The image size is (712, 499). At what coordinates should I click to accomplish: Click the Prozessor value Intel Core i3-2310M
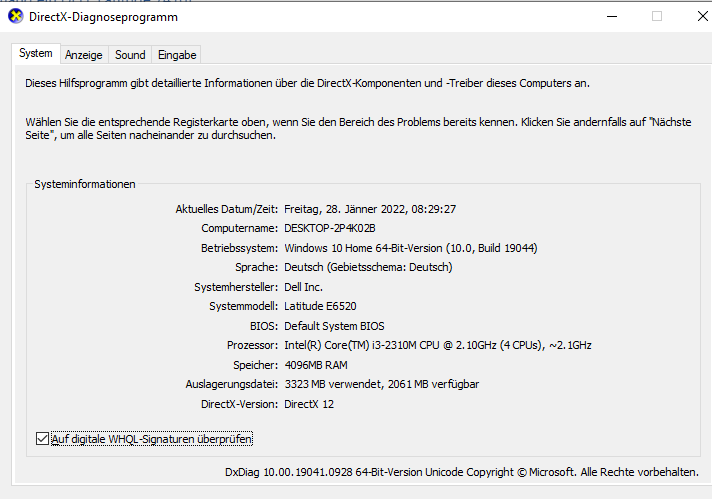(x=438, y=346)
